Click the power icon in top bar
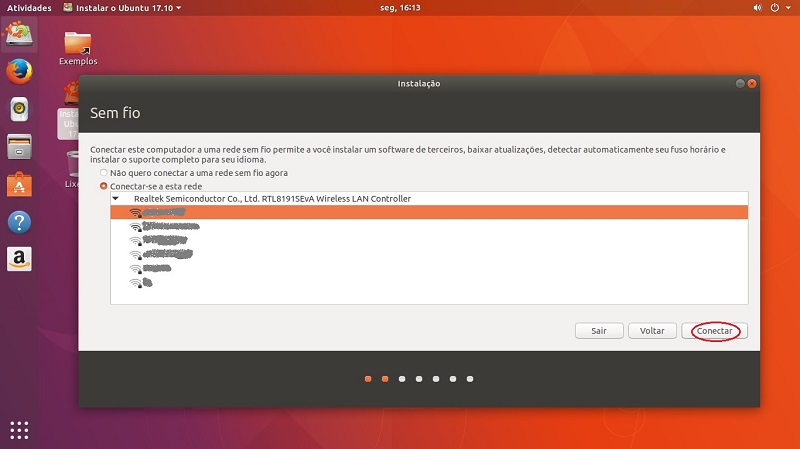800x449 pixels. point(774,8)
